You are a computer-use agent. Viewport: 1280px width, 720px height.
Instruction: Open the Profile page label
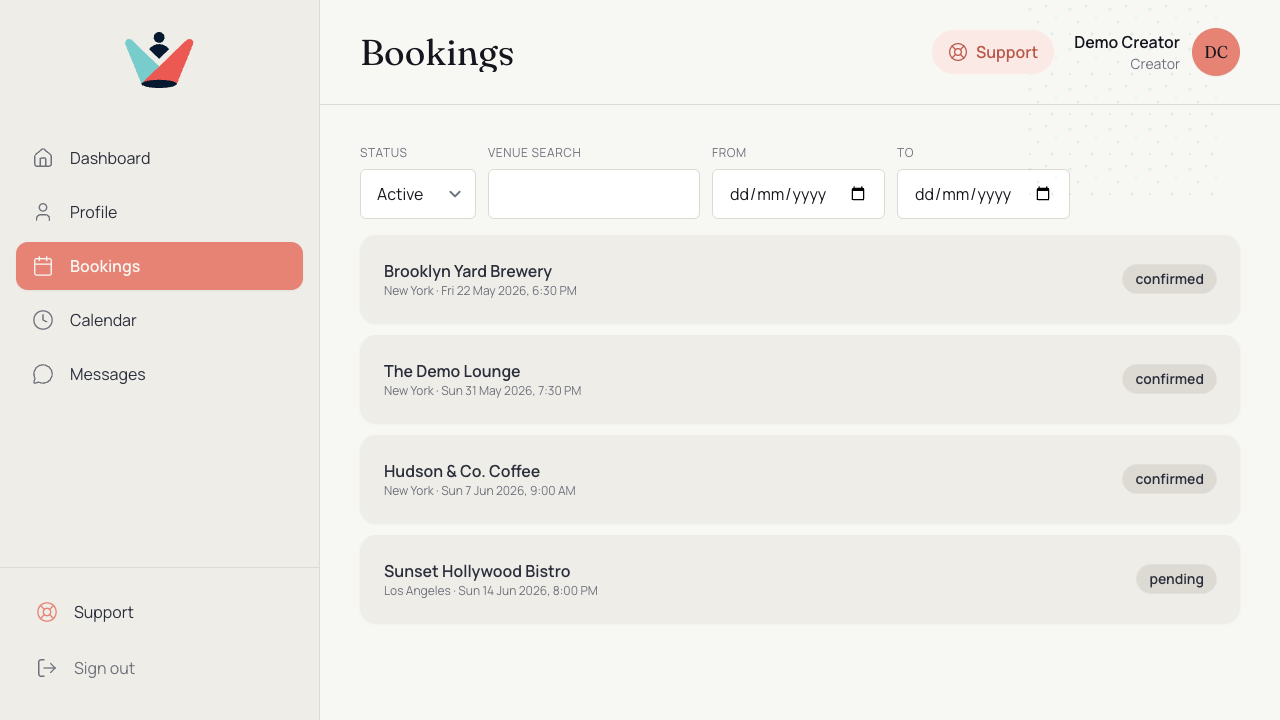click(x=93, y=212)
